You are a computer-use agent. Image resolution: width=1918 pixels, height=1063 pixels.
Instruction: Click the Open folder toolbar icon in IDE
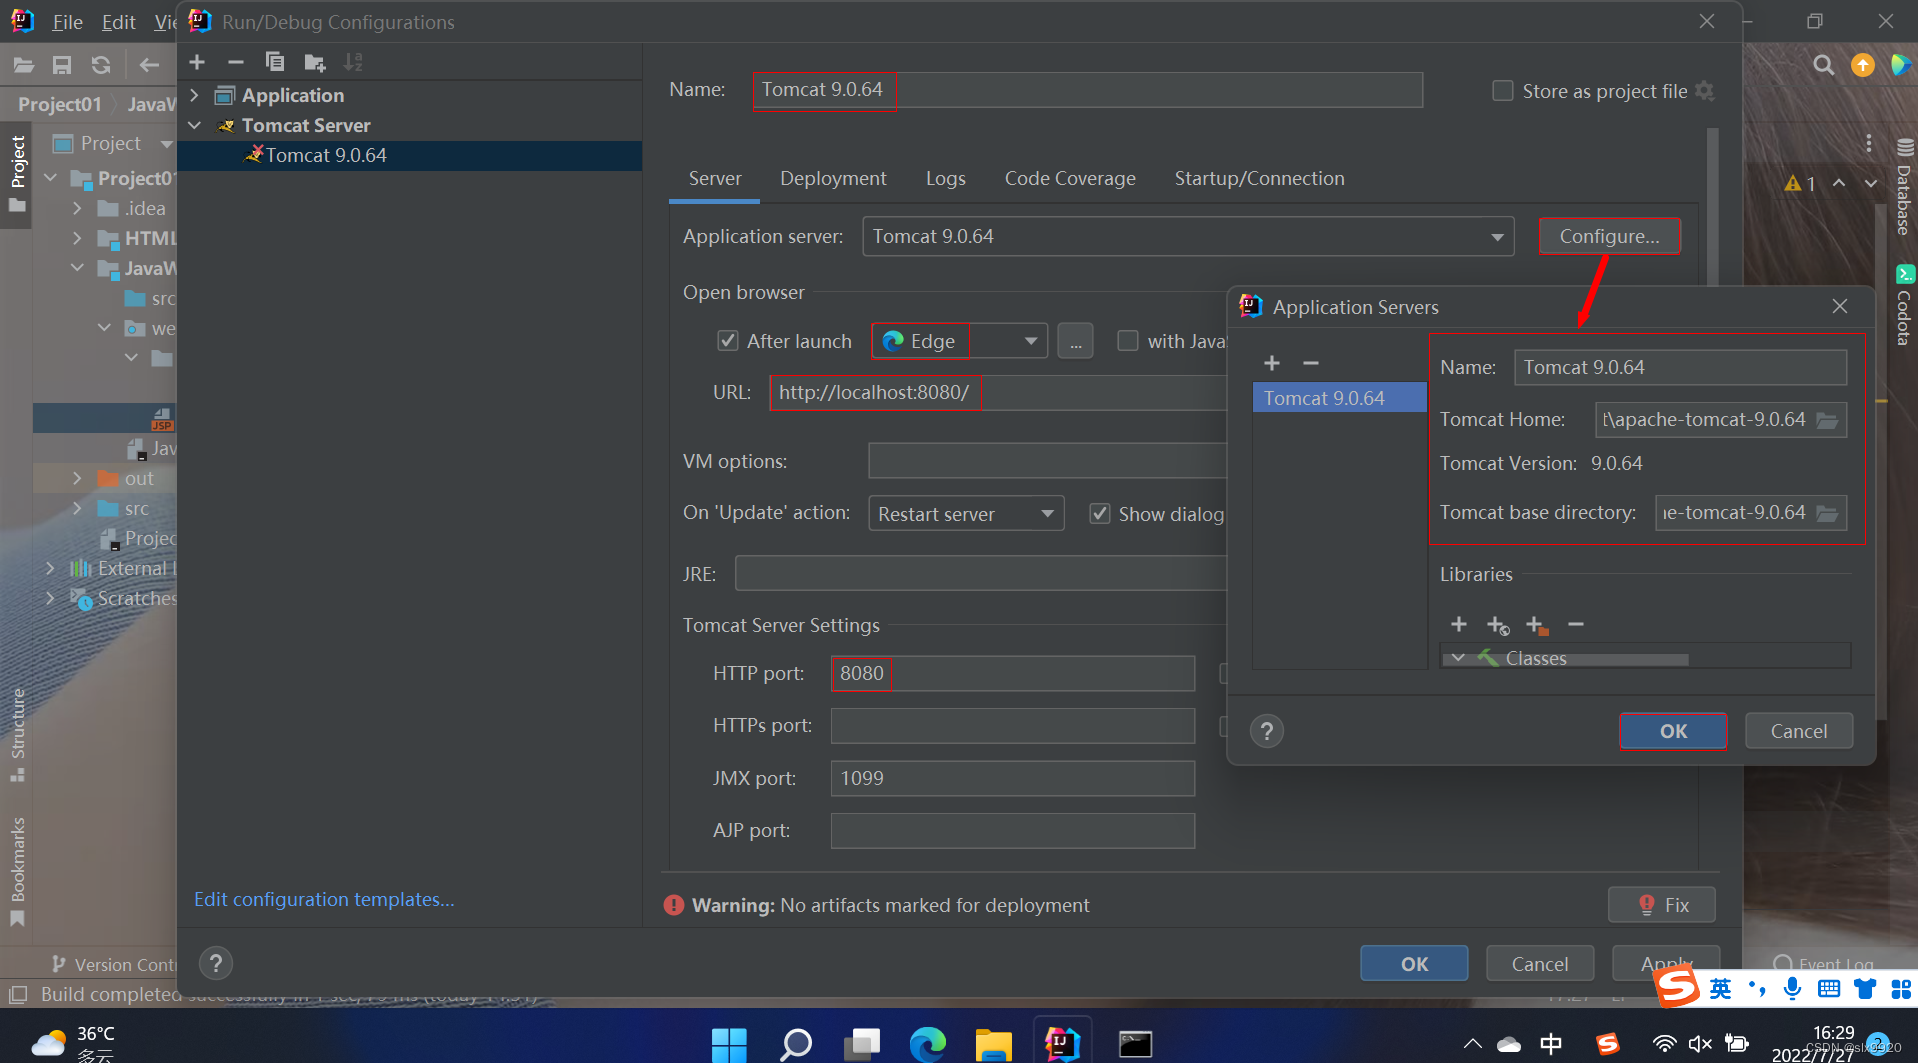click(x=23, y=65)
